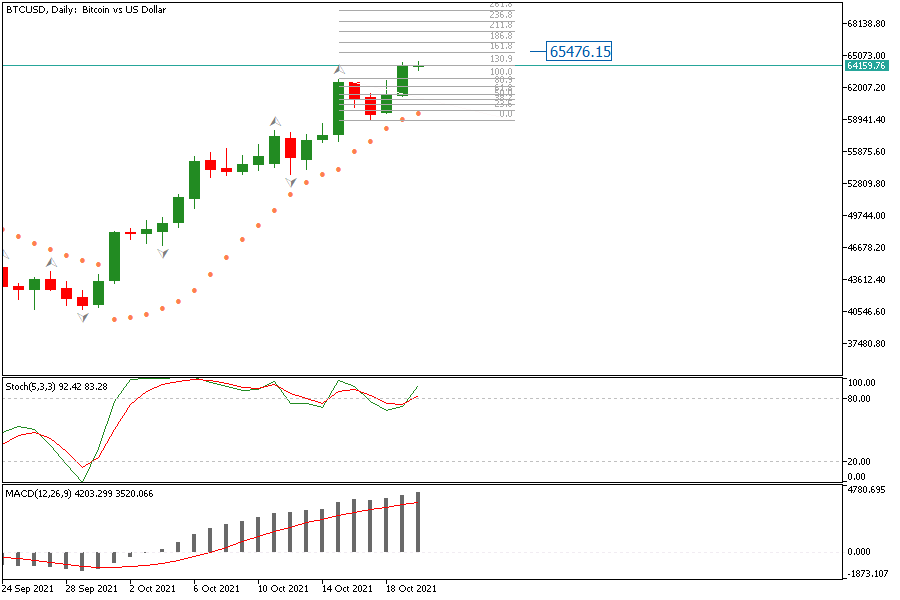Screen dimensions: 900x600
Task: Select the 211.8 Fibonacci level label
Action: click(x=501, y=25)
